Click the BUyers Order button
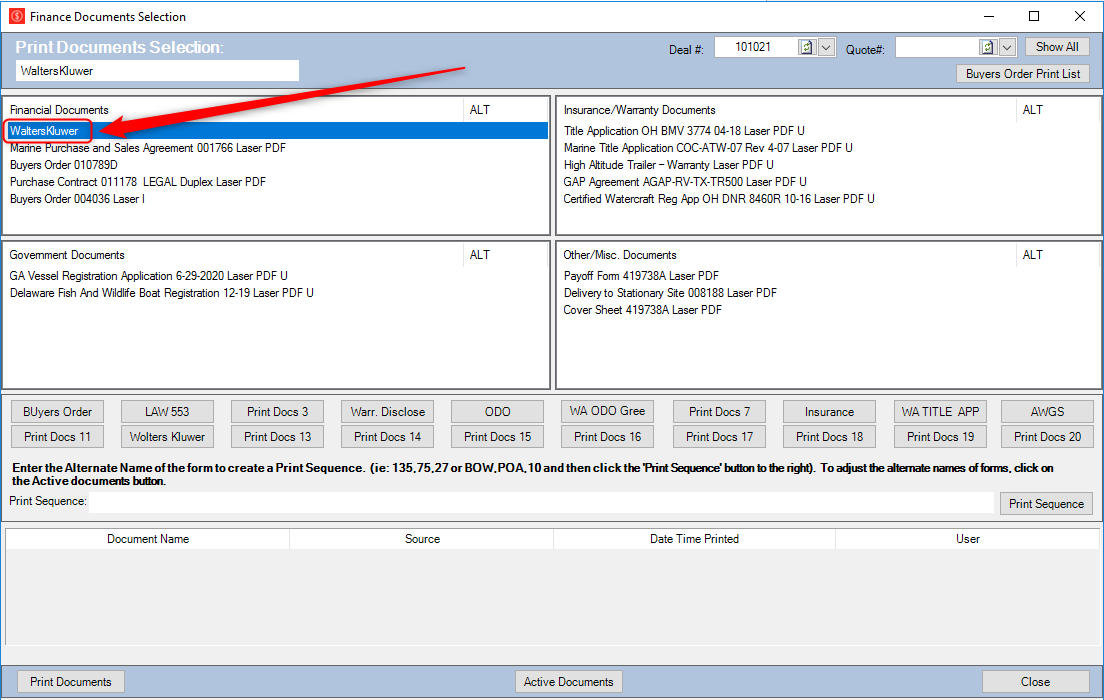 coord(57,411)
